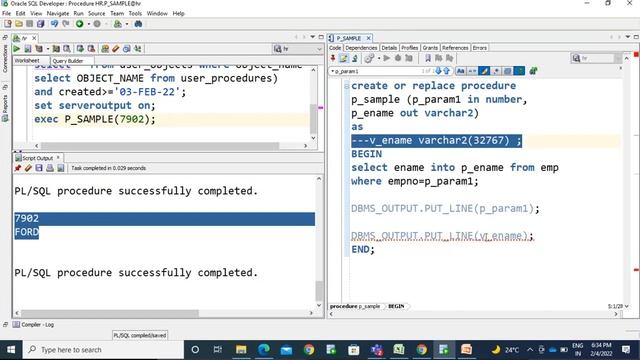The image size is (640, 360).
Task: Click the Compile gears icon in P_SAMPLE editor
Action: 369,58
